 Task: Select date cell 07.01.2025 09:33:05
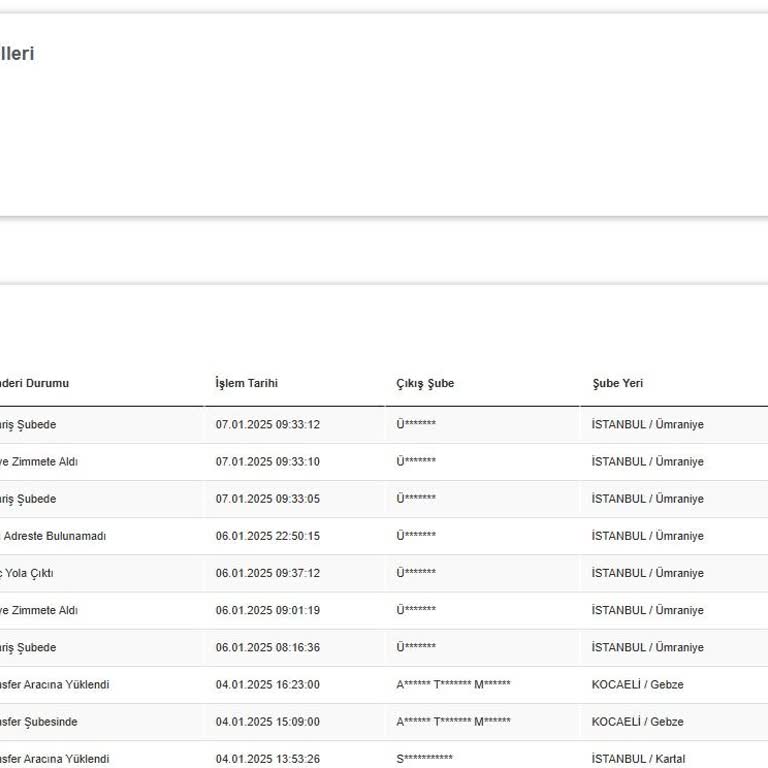click(x=268, y=499)
